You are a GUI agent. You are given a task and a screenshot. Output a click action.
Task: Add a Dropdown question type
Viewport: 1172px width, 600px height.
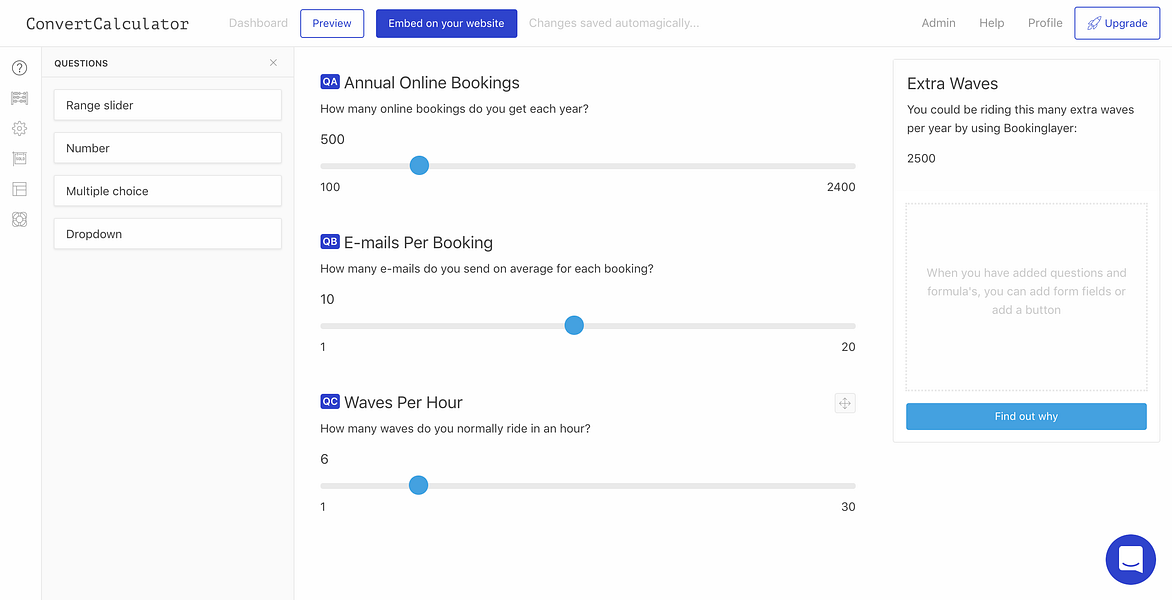coord(167,233)
